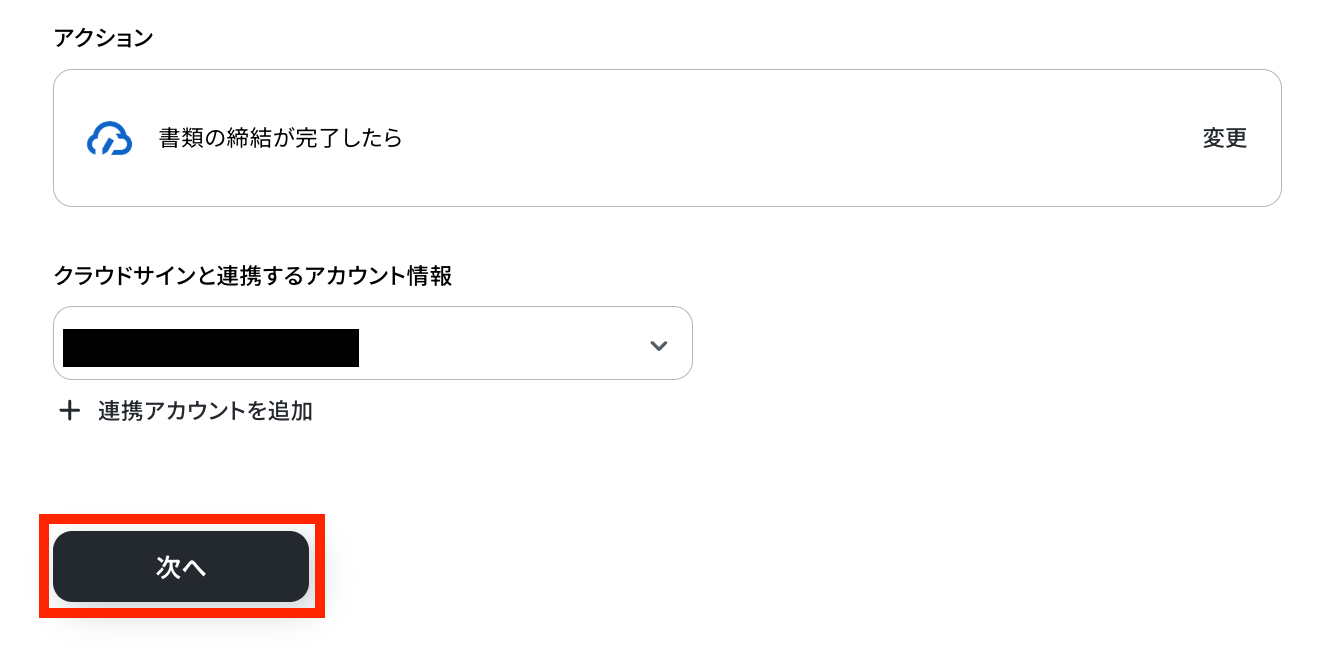The width and height of the screenshot is (1336, 660).
Task: Click the red outline around 次へ button
Action: pos(42,567)
